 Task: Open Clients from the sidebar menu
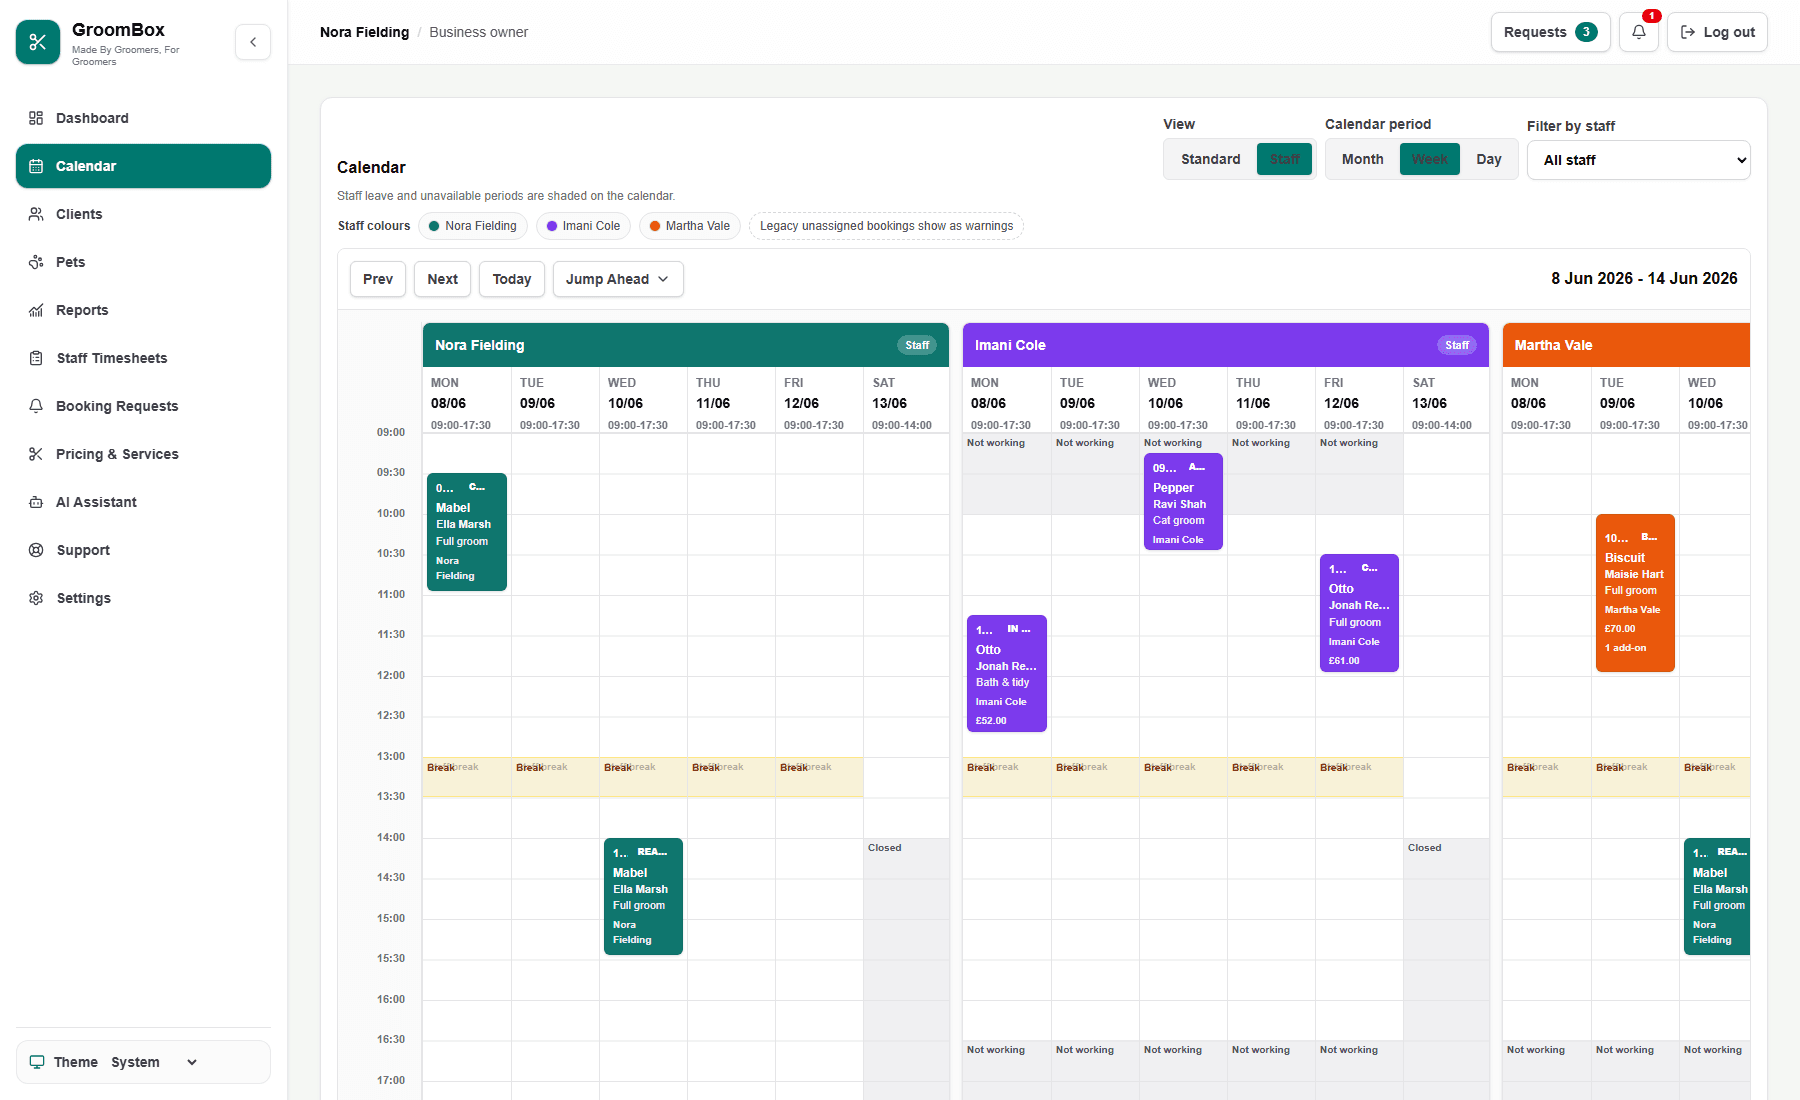click(143, 214)
